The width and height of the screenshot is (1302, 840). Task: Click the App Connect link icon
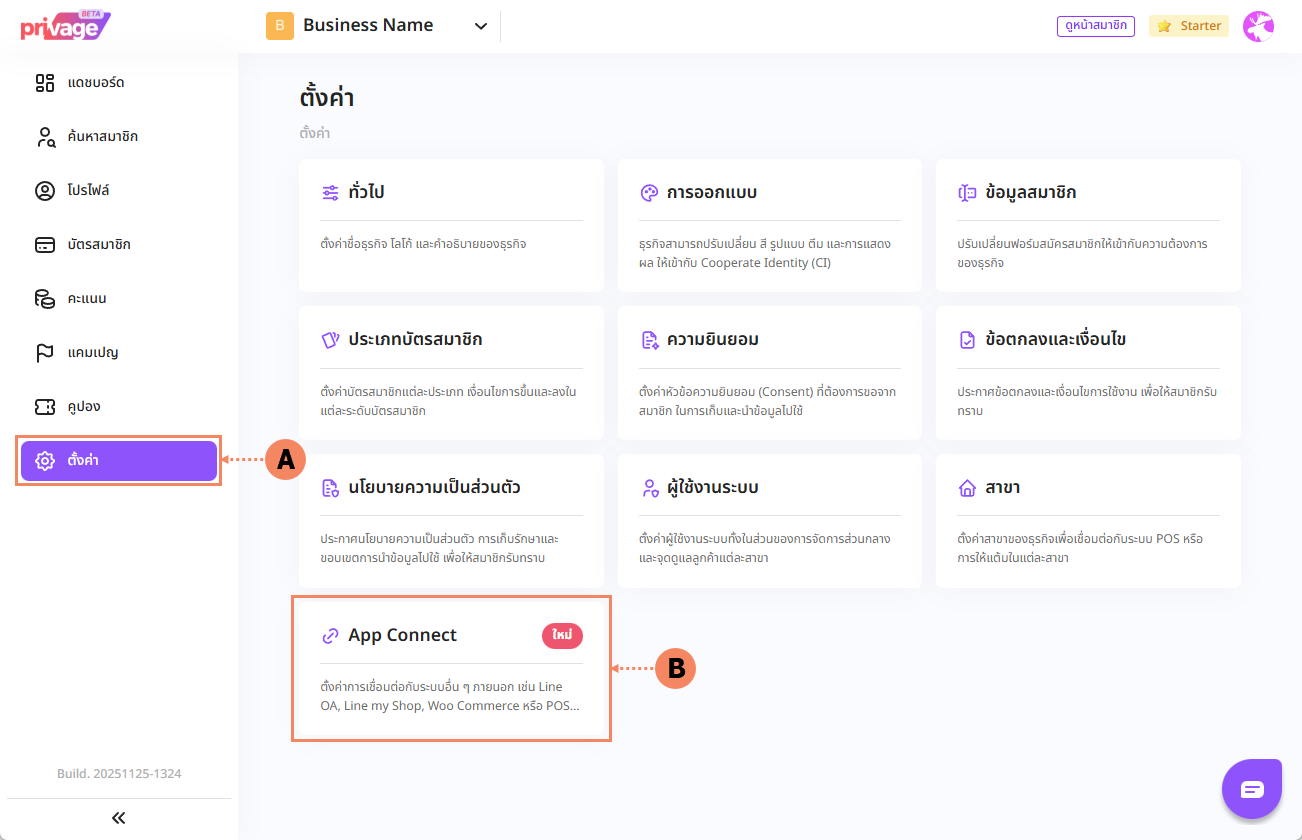click(x=330, y=636)
